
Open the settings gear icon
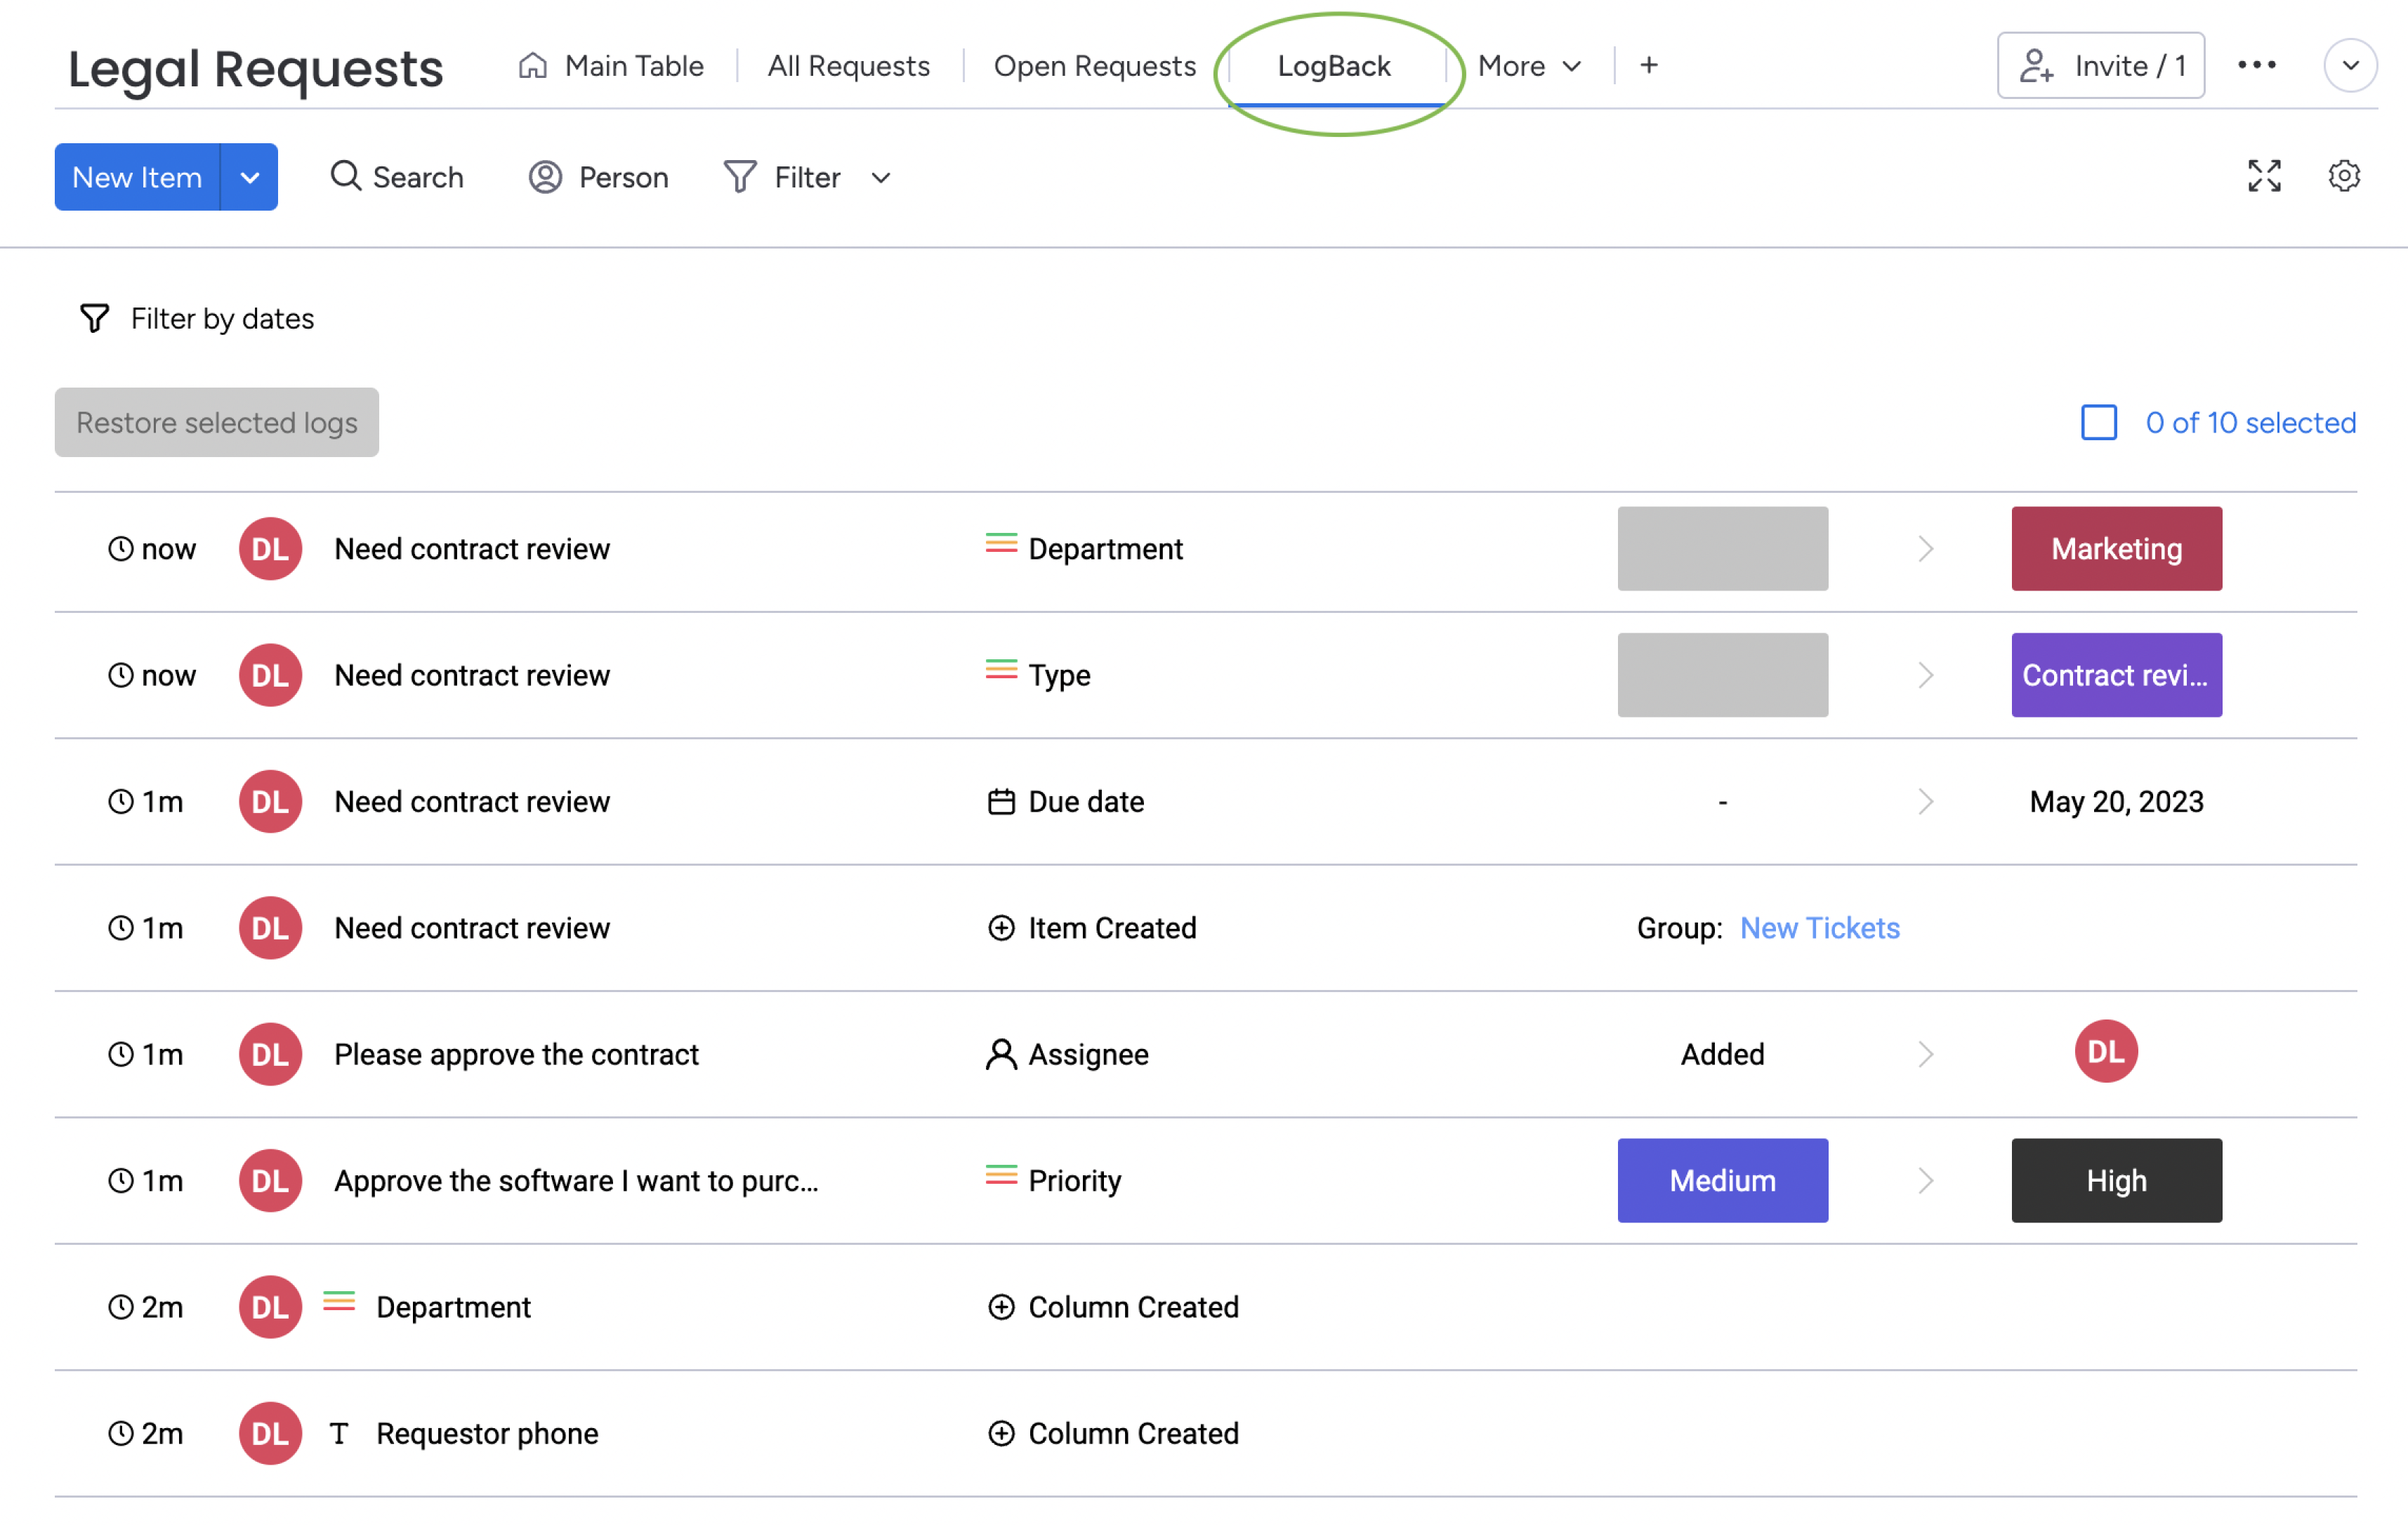[x=2343, y=176]
